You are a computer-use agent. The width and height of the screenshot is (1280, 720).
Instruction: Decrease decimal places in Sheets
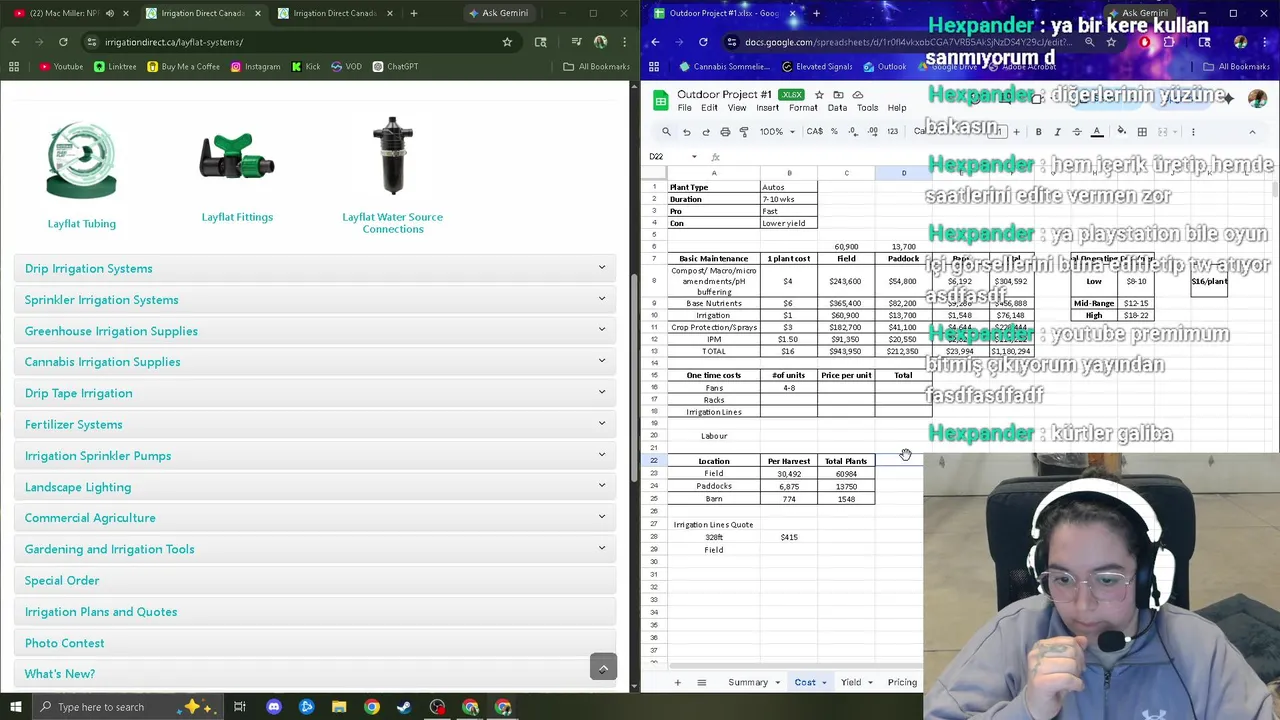click(853, 132)
